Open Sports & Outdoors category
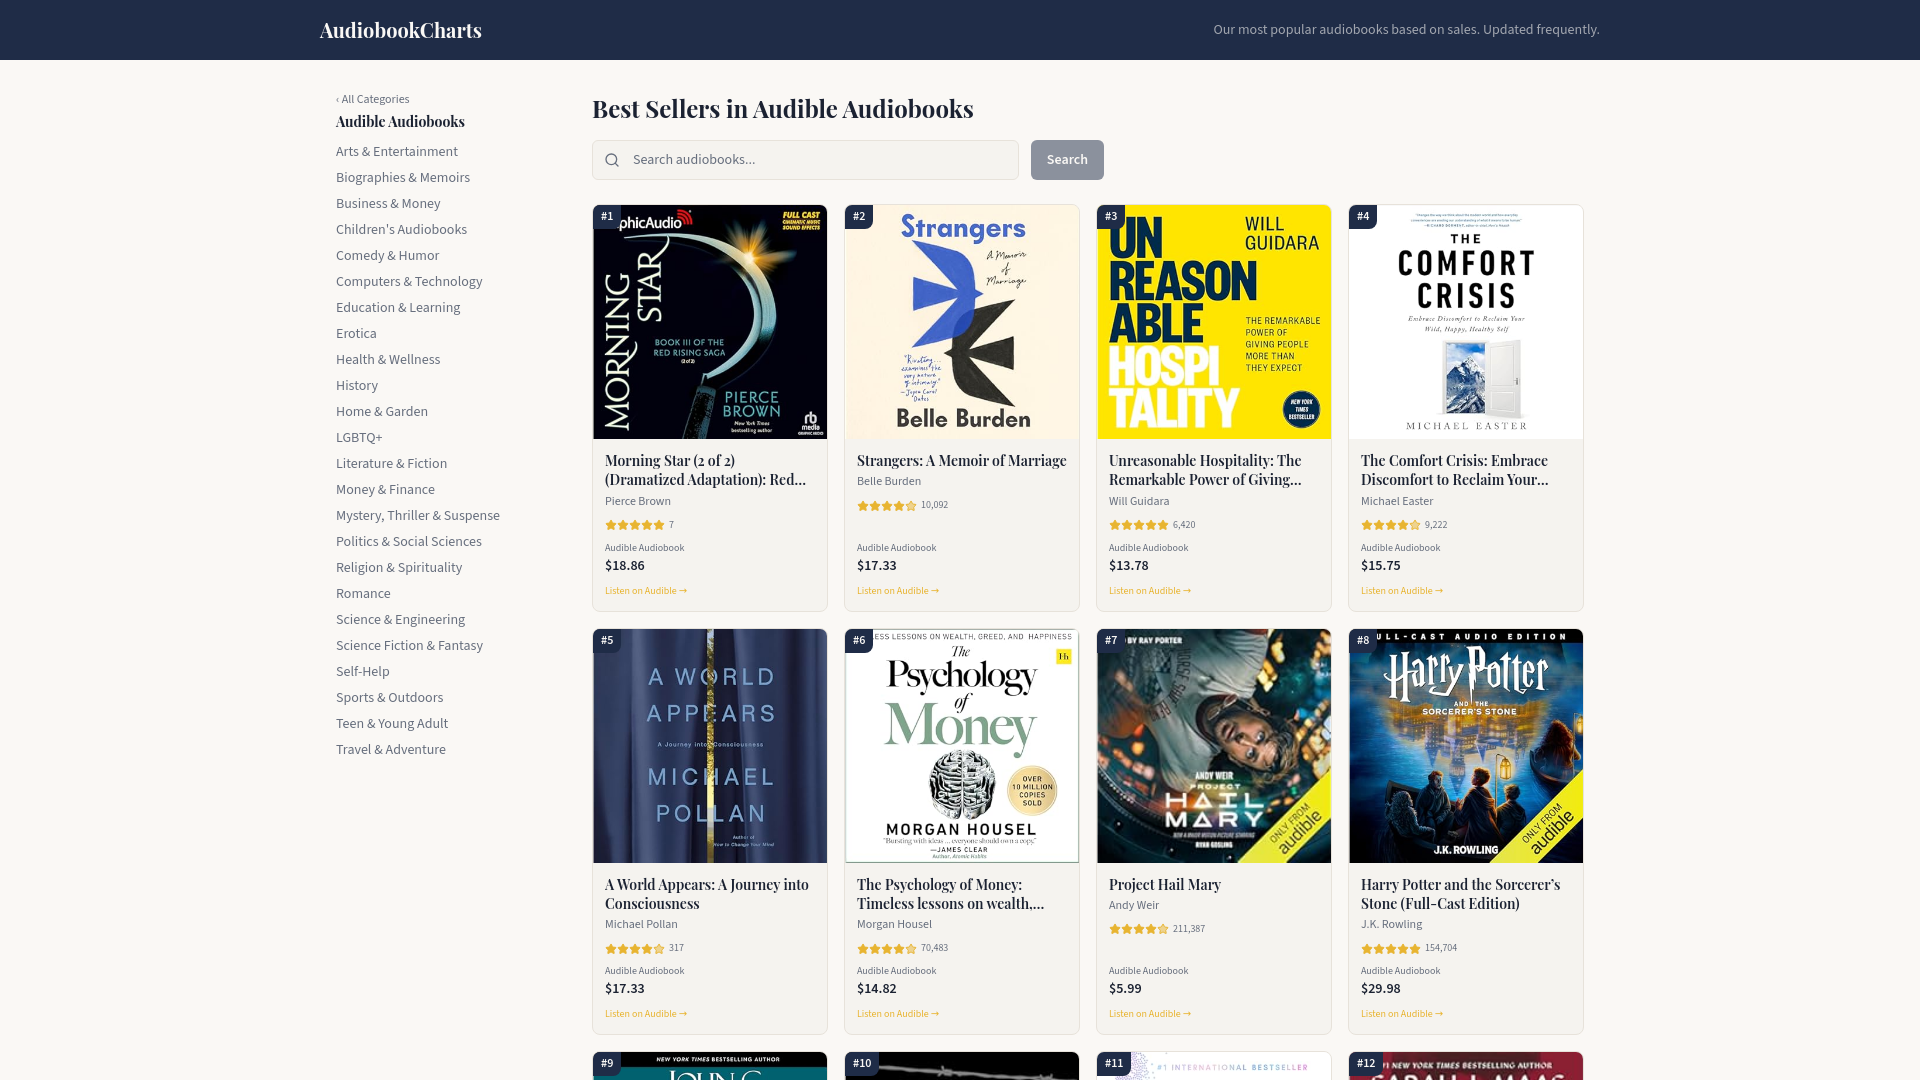 (x=389, y=697)
